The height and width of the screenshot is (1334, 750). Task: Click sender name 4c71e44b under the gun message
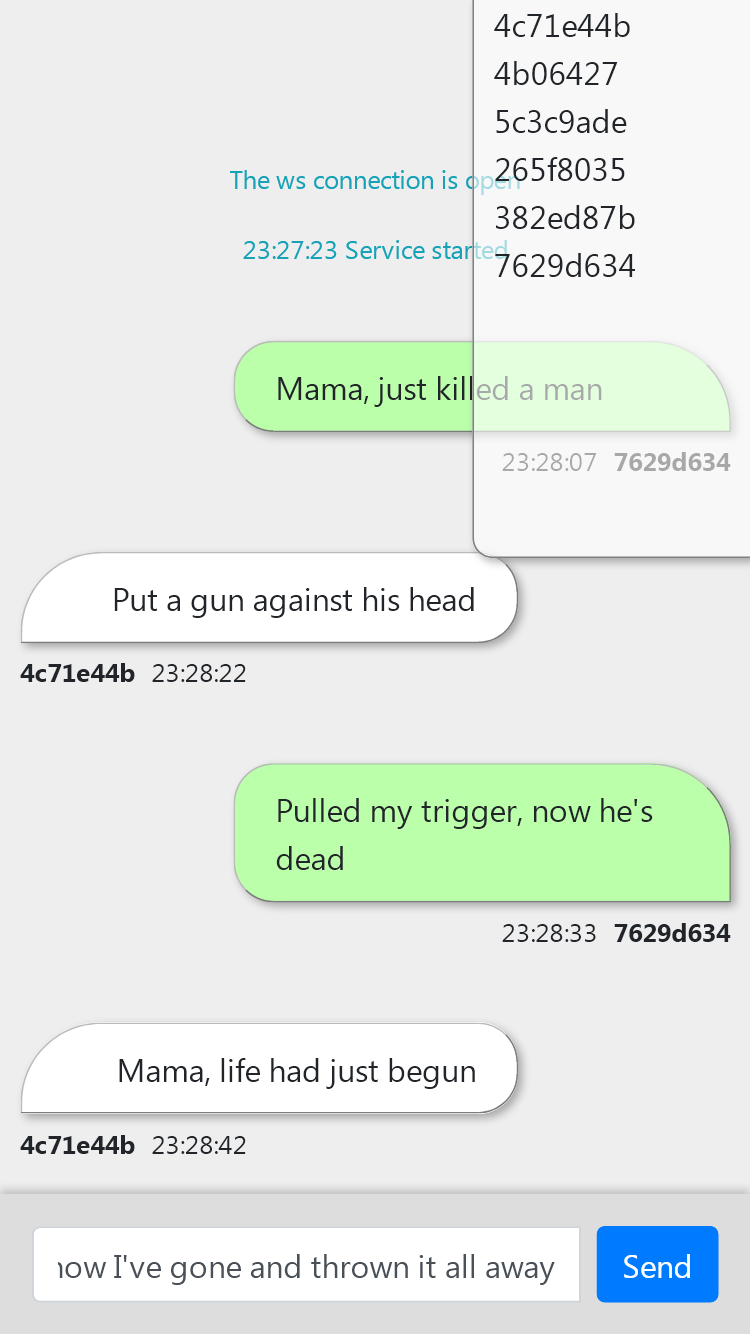pos(77,673)
